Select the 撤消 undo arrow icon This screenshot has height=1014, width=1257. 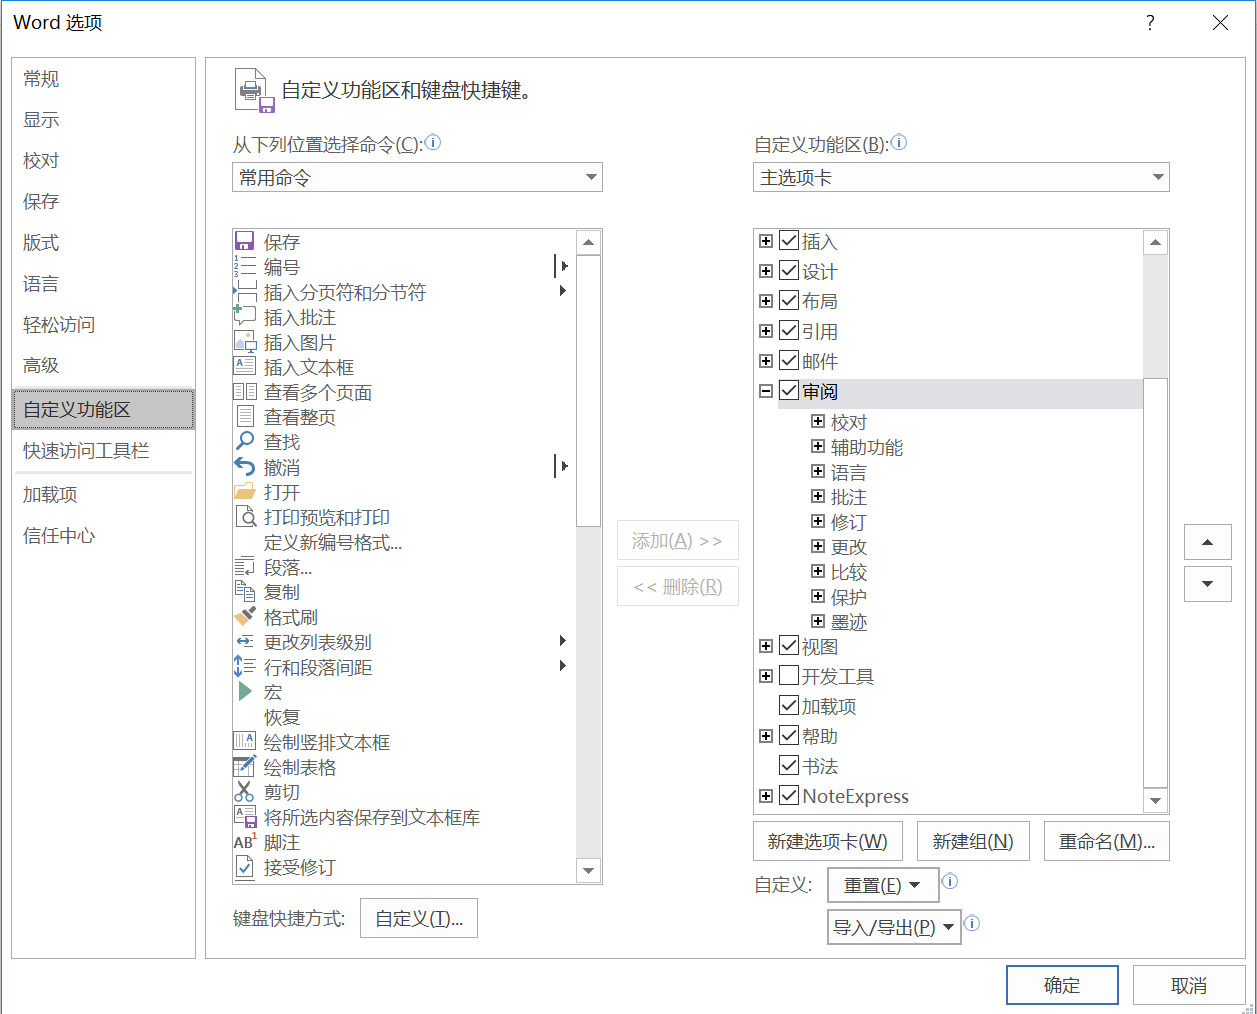click(x=243, y=466)
